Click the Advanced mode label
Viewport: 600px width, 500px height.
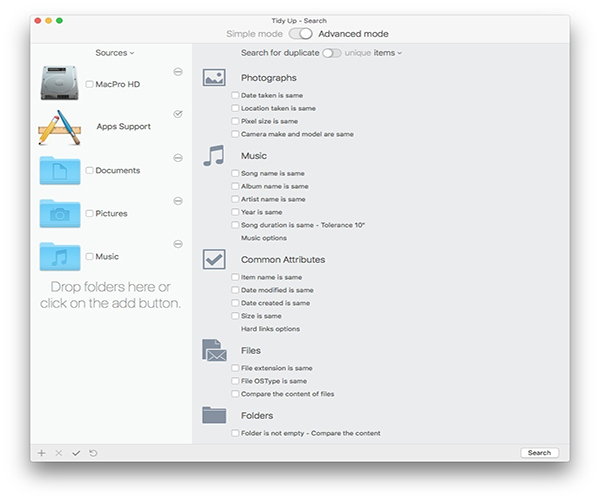[x=353, y=34]
